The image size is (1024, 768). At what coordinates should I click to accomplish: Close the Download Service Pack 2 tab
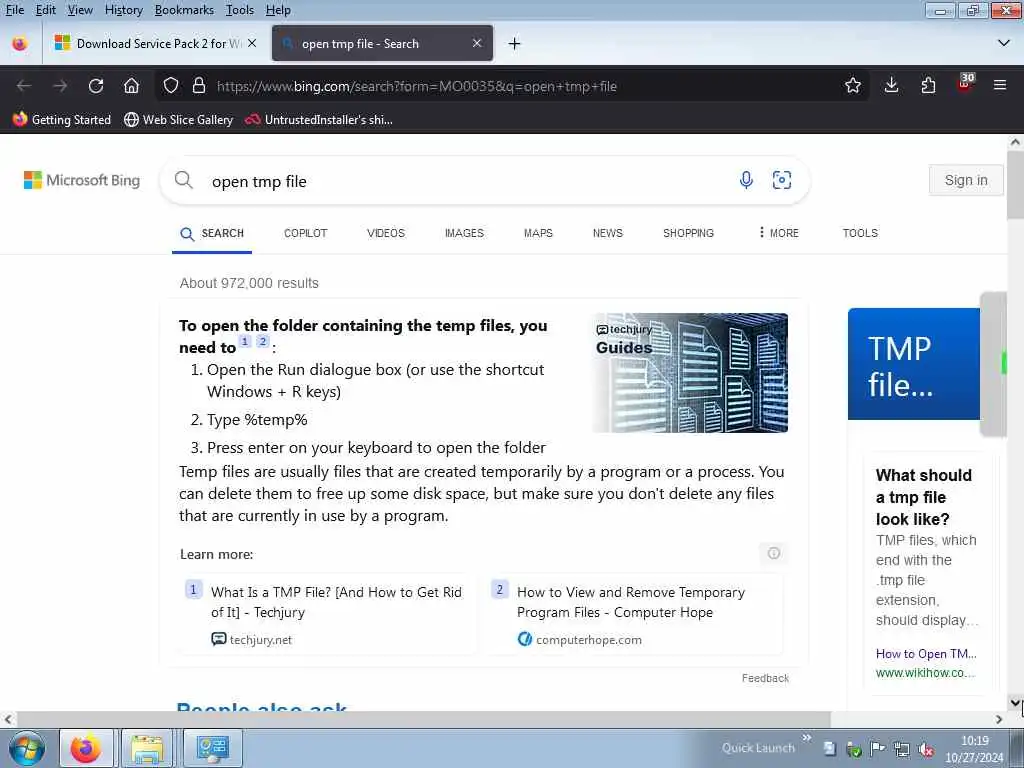[x=252, y=43]
